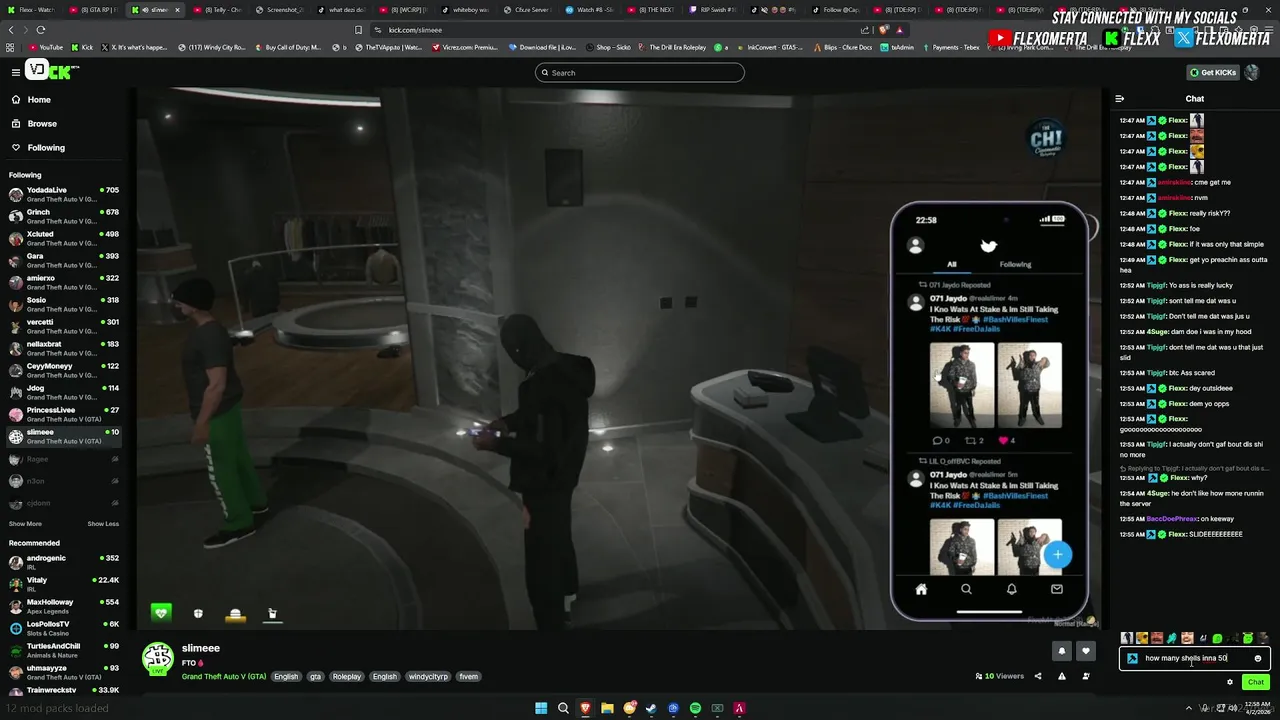Open Windows taskbar search
The image size is (1280, 720).
563,708
